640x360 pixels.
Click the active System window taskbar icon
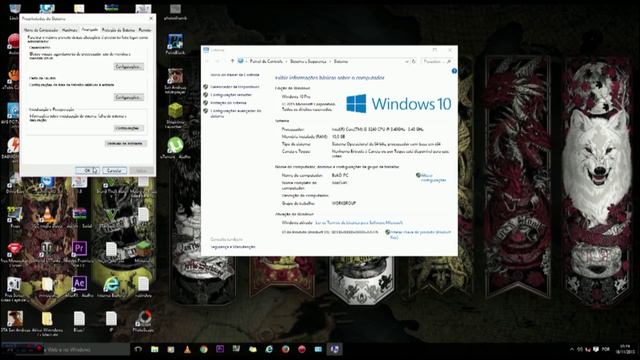click(x=334, y=349)
